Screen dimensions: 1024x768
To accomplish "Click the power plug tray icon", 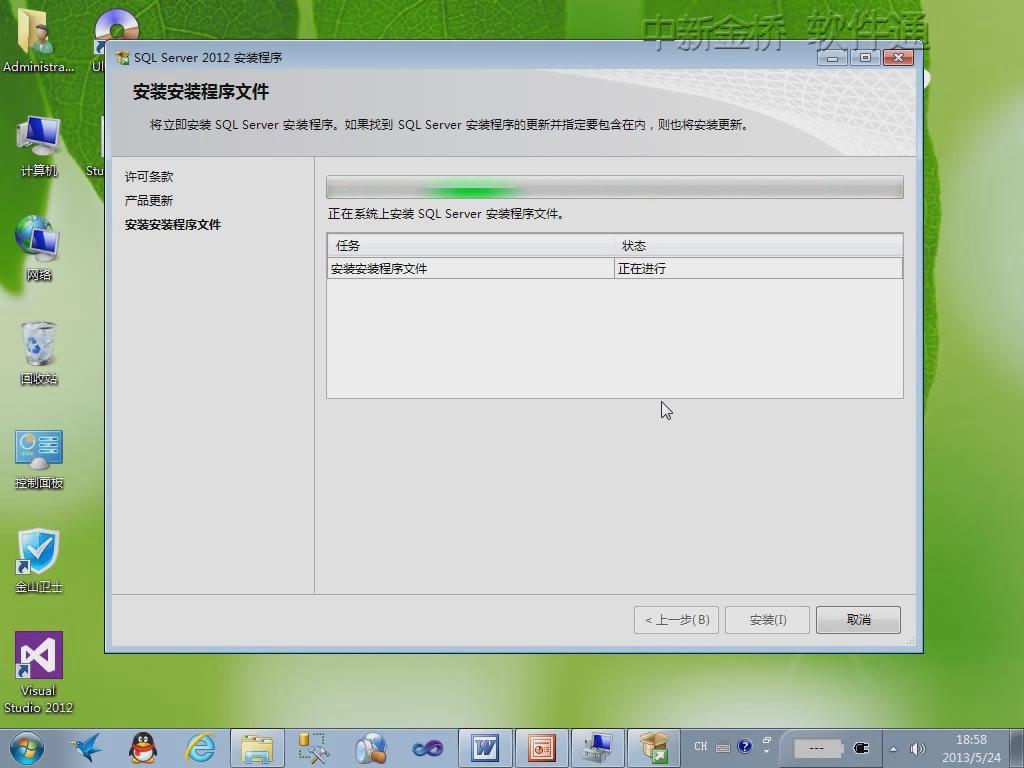I will [861, 748].
